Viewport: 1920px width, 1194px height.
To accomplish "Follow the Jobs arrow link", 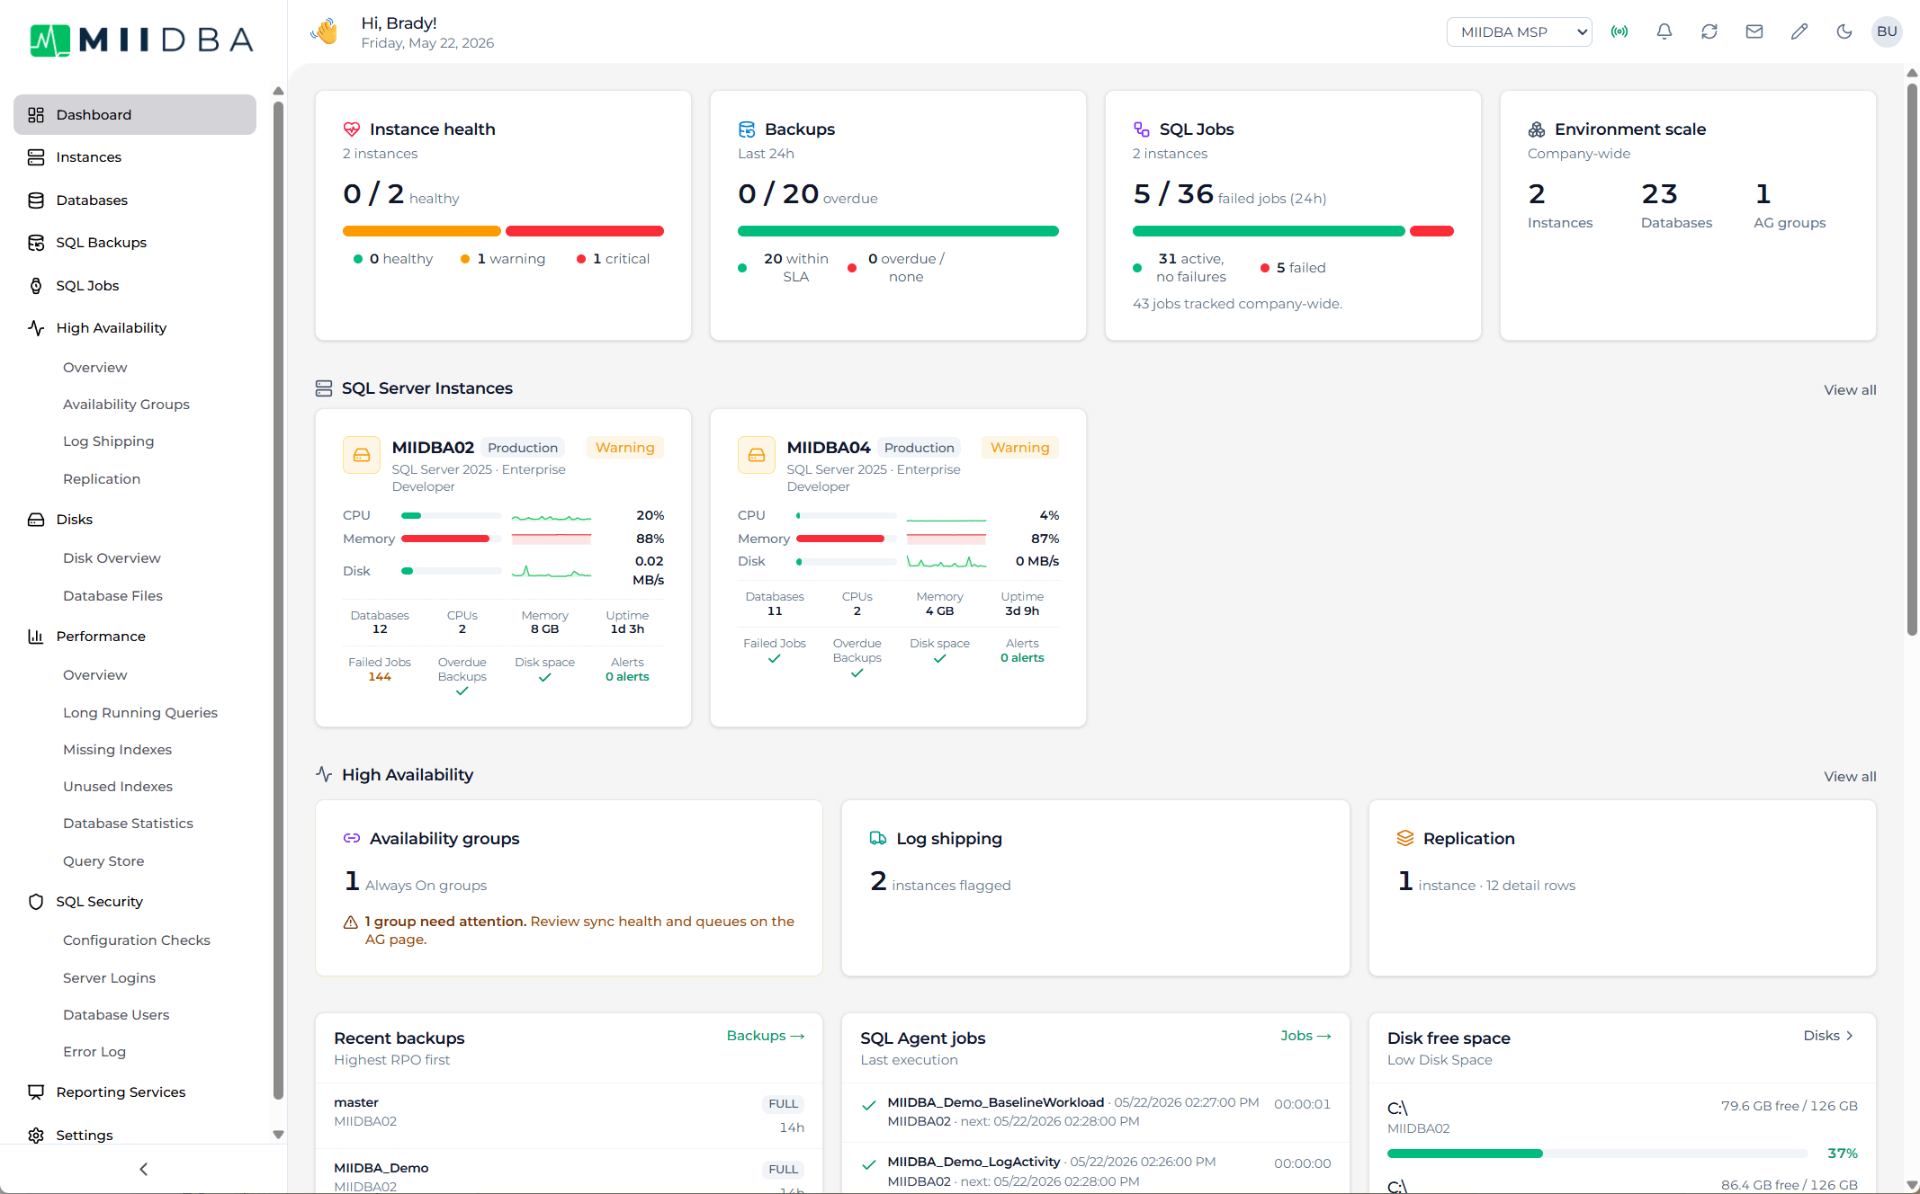I will point(1305,1036).
